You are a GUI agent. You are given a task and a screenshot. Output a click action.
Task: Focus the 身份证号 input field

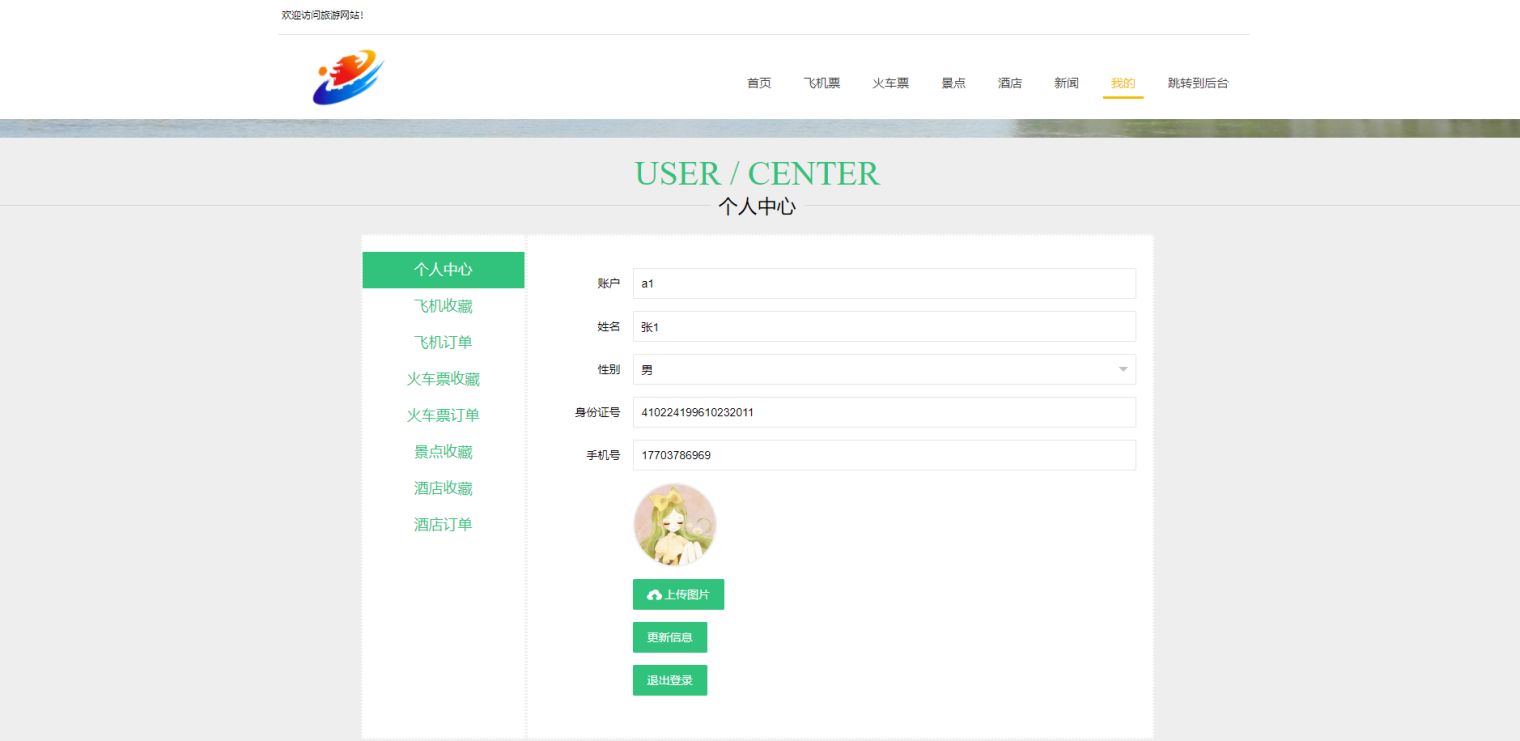tap(884, 412)
